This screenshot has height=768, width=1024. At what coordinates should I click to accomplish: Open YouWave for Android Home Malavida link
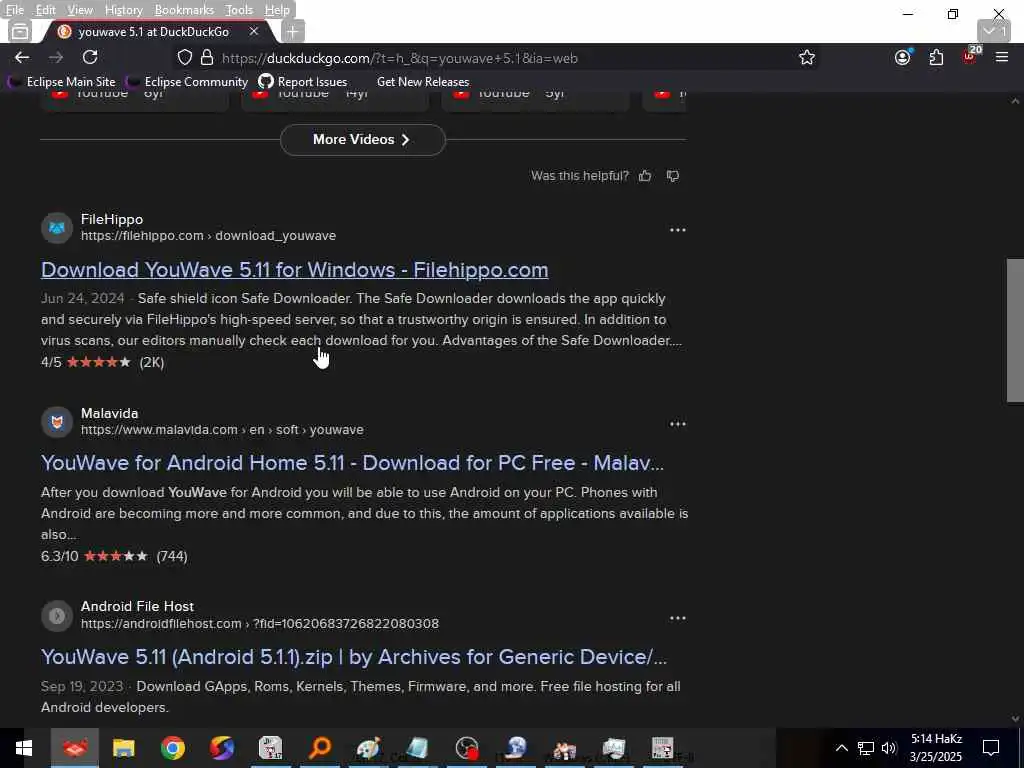[352, 463]
